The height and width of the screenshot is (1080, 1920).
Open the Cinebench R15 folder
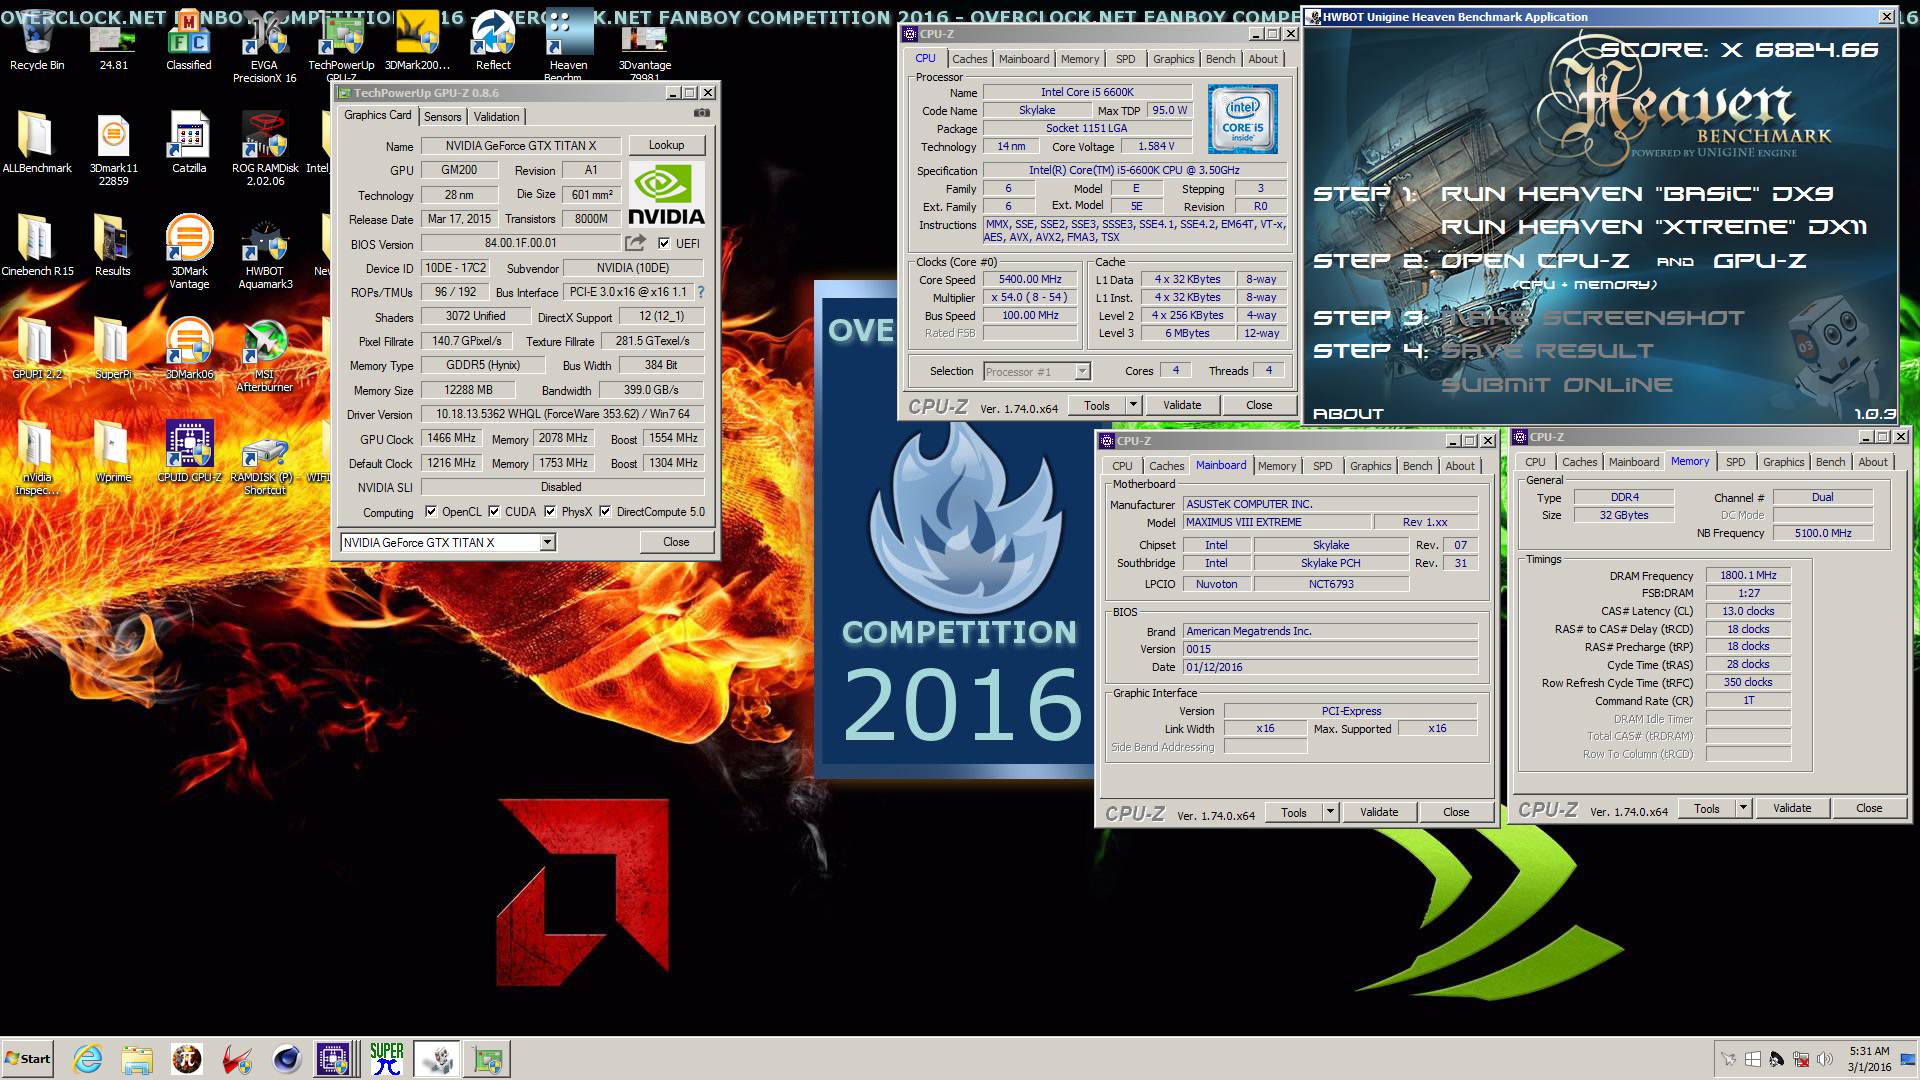[37, 245]
